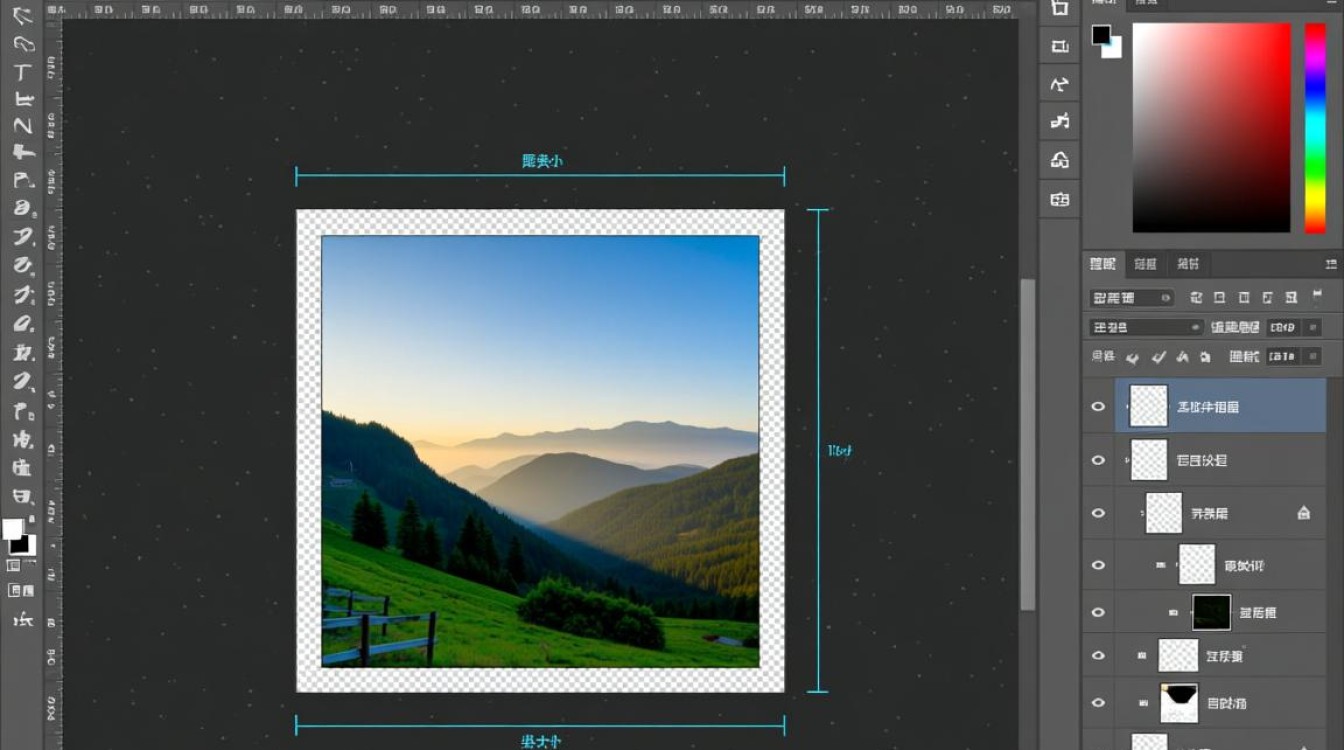Select the black shape on white layer thumbnail

coord(1179,703)
